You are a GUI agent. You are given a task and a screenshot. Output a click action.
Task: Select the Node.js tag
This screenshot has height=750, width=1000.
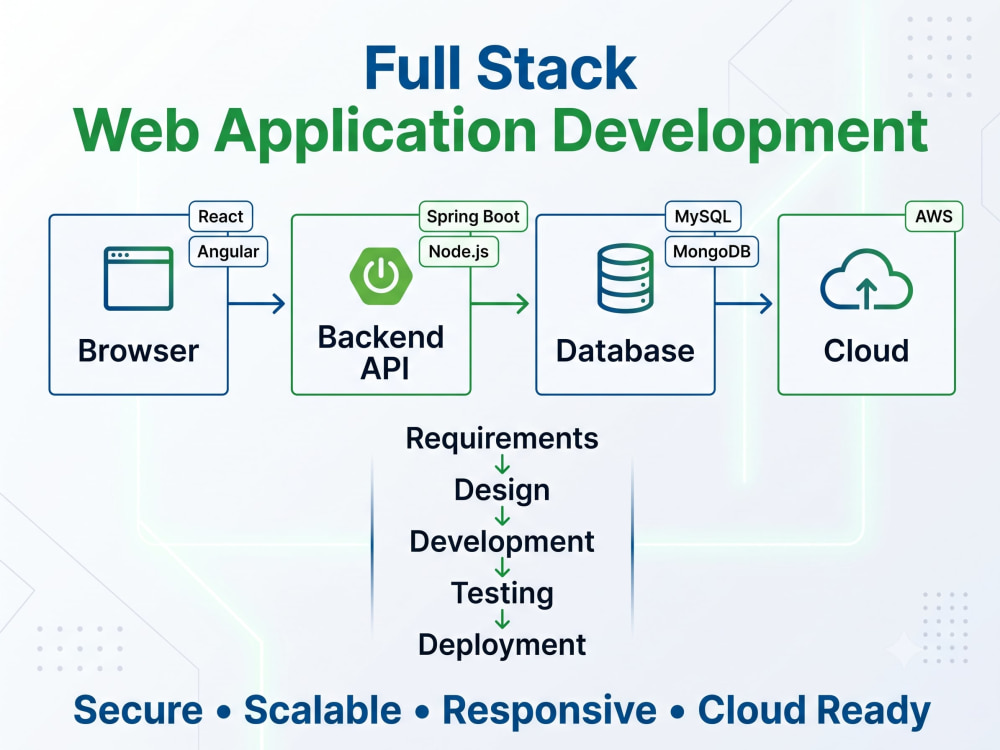[459, 251]
